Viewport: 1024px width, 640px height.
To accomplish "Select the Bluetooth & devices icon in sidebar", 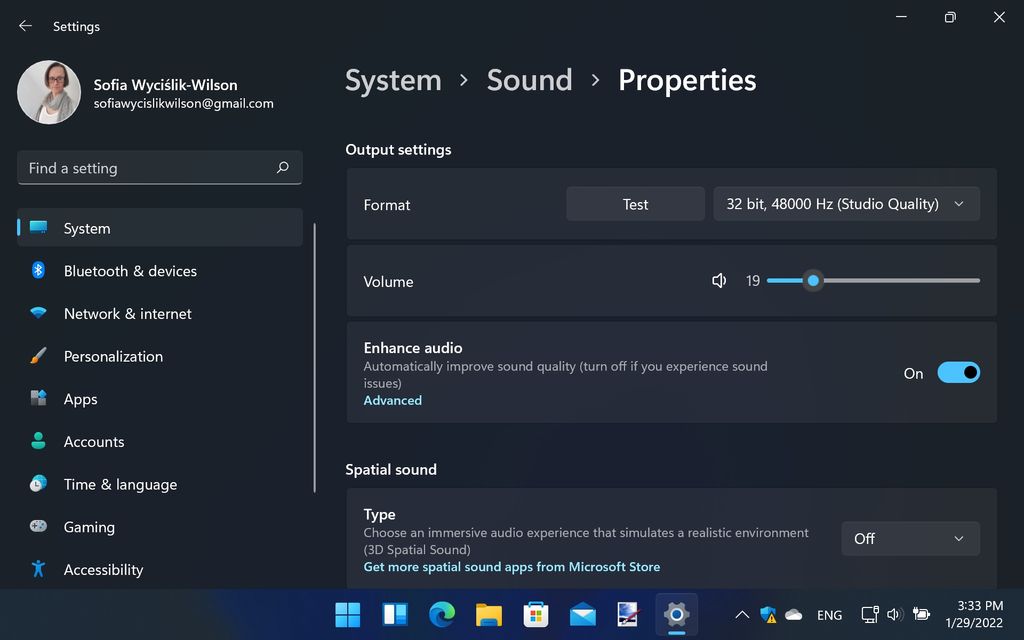I will [x=37, y=271].
